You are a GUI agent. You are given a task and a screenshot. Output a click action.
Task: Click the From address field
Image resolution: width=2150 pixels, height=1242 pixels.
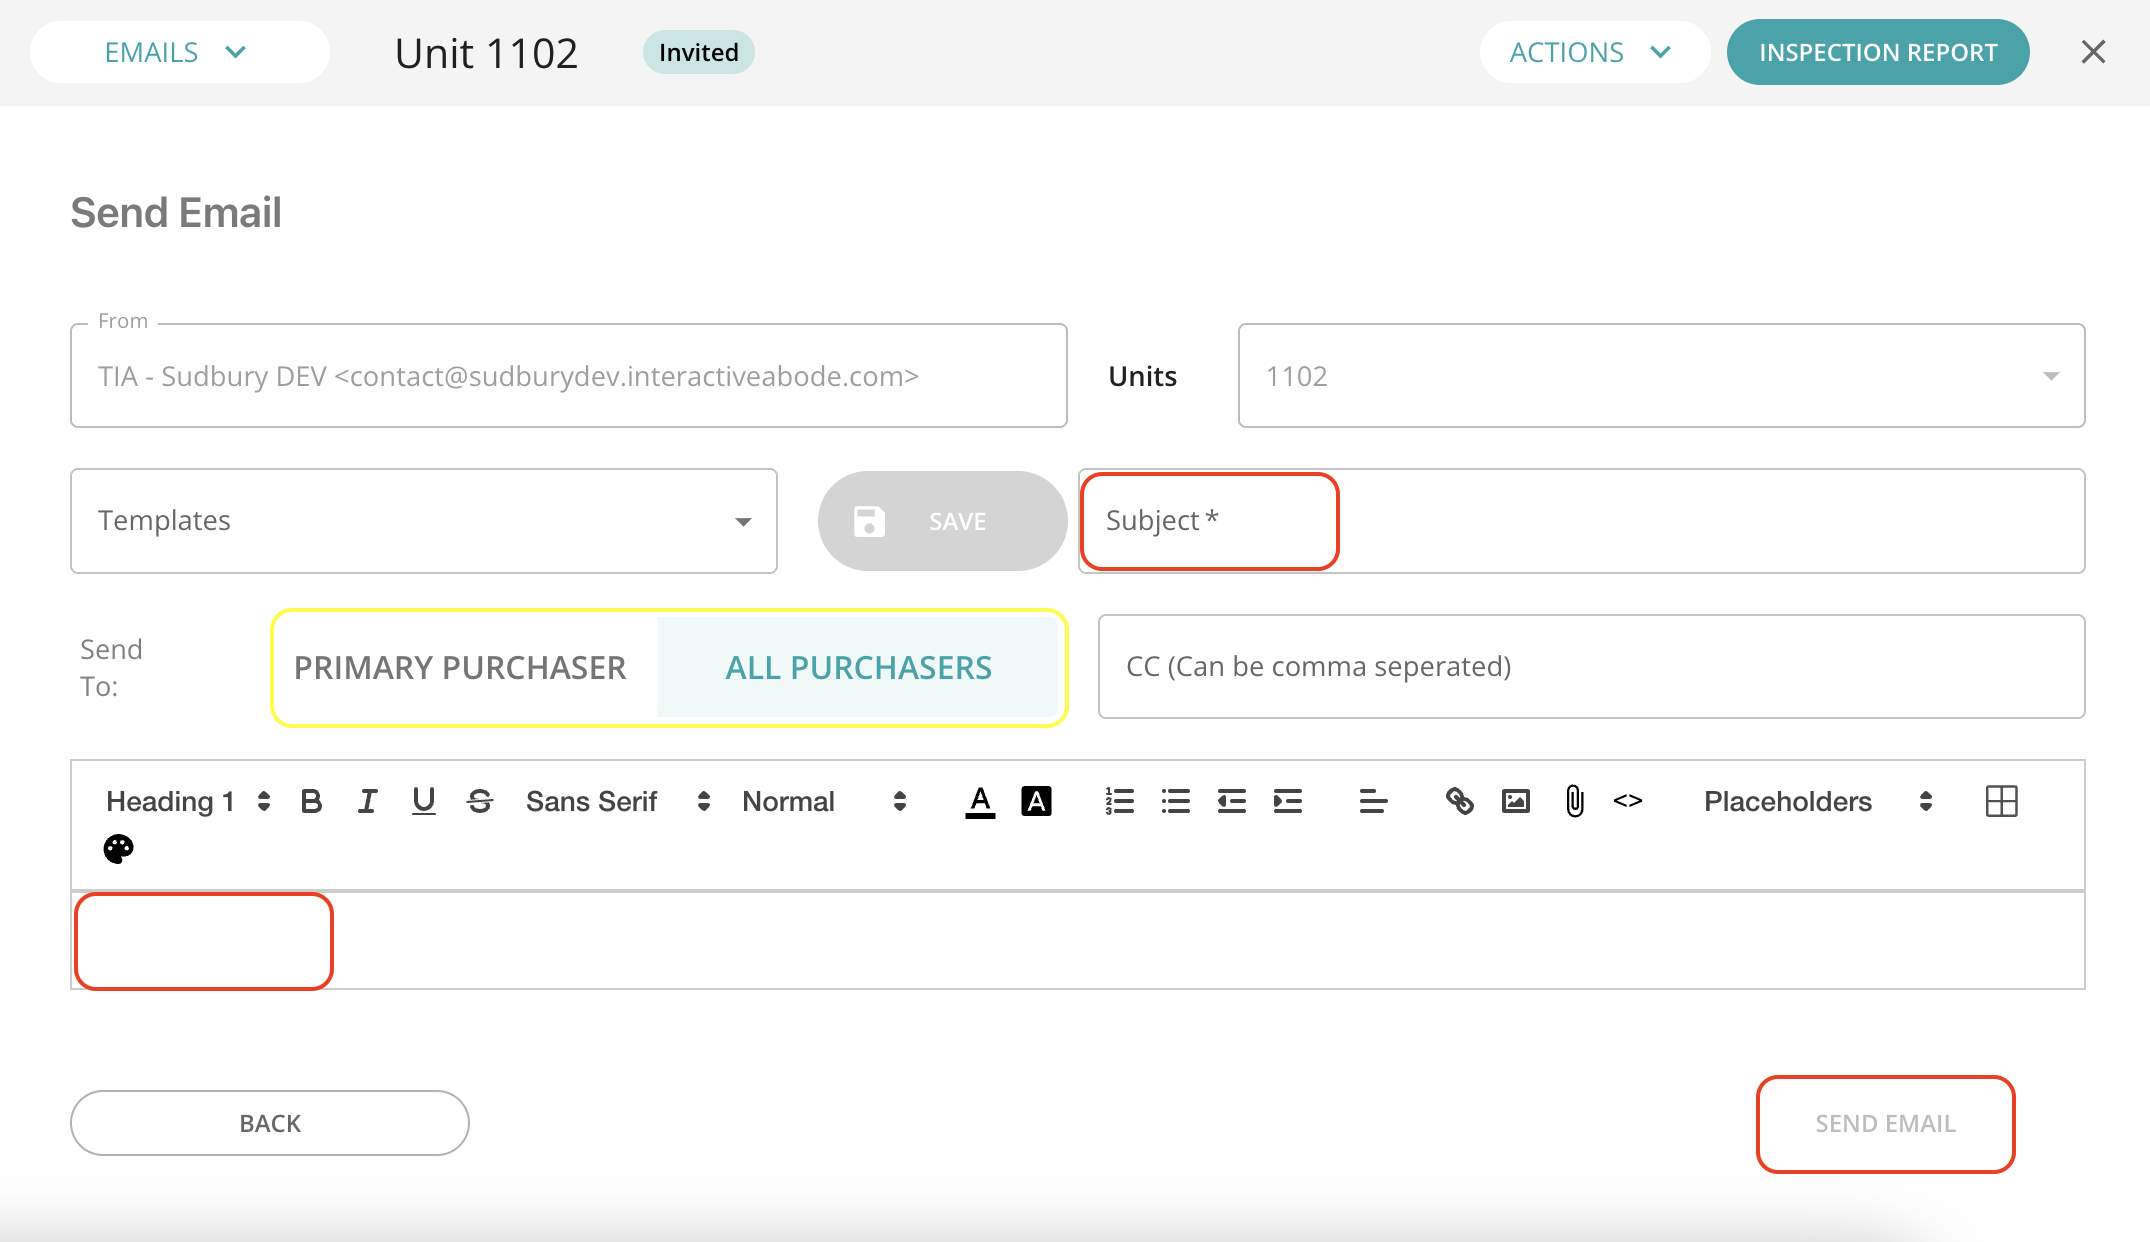click(569, 376)
